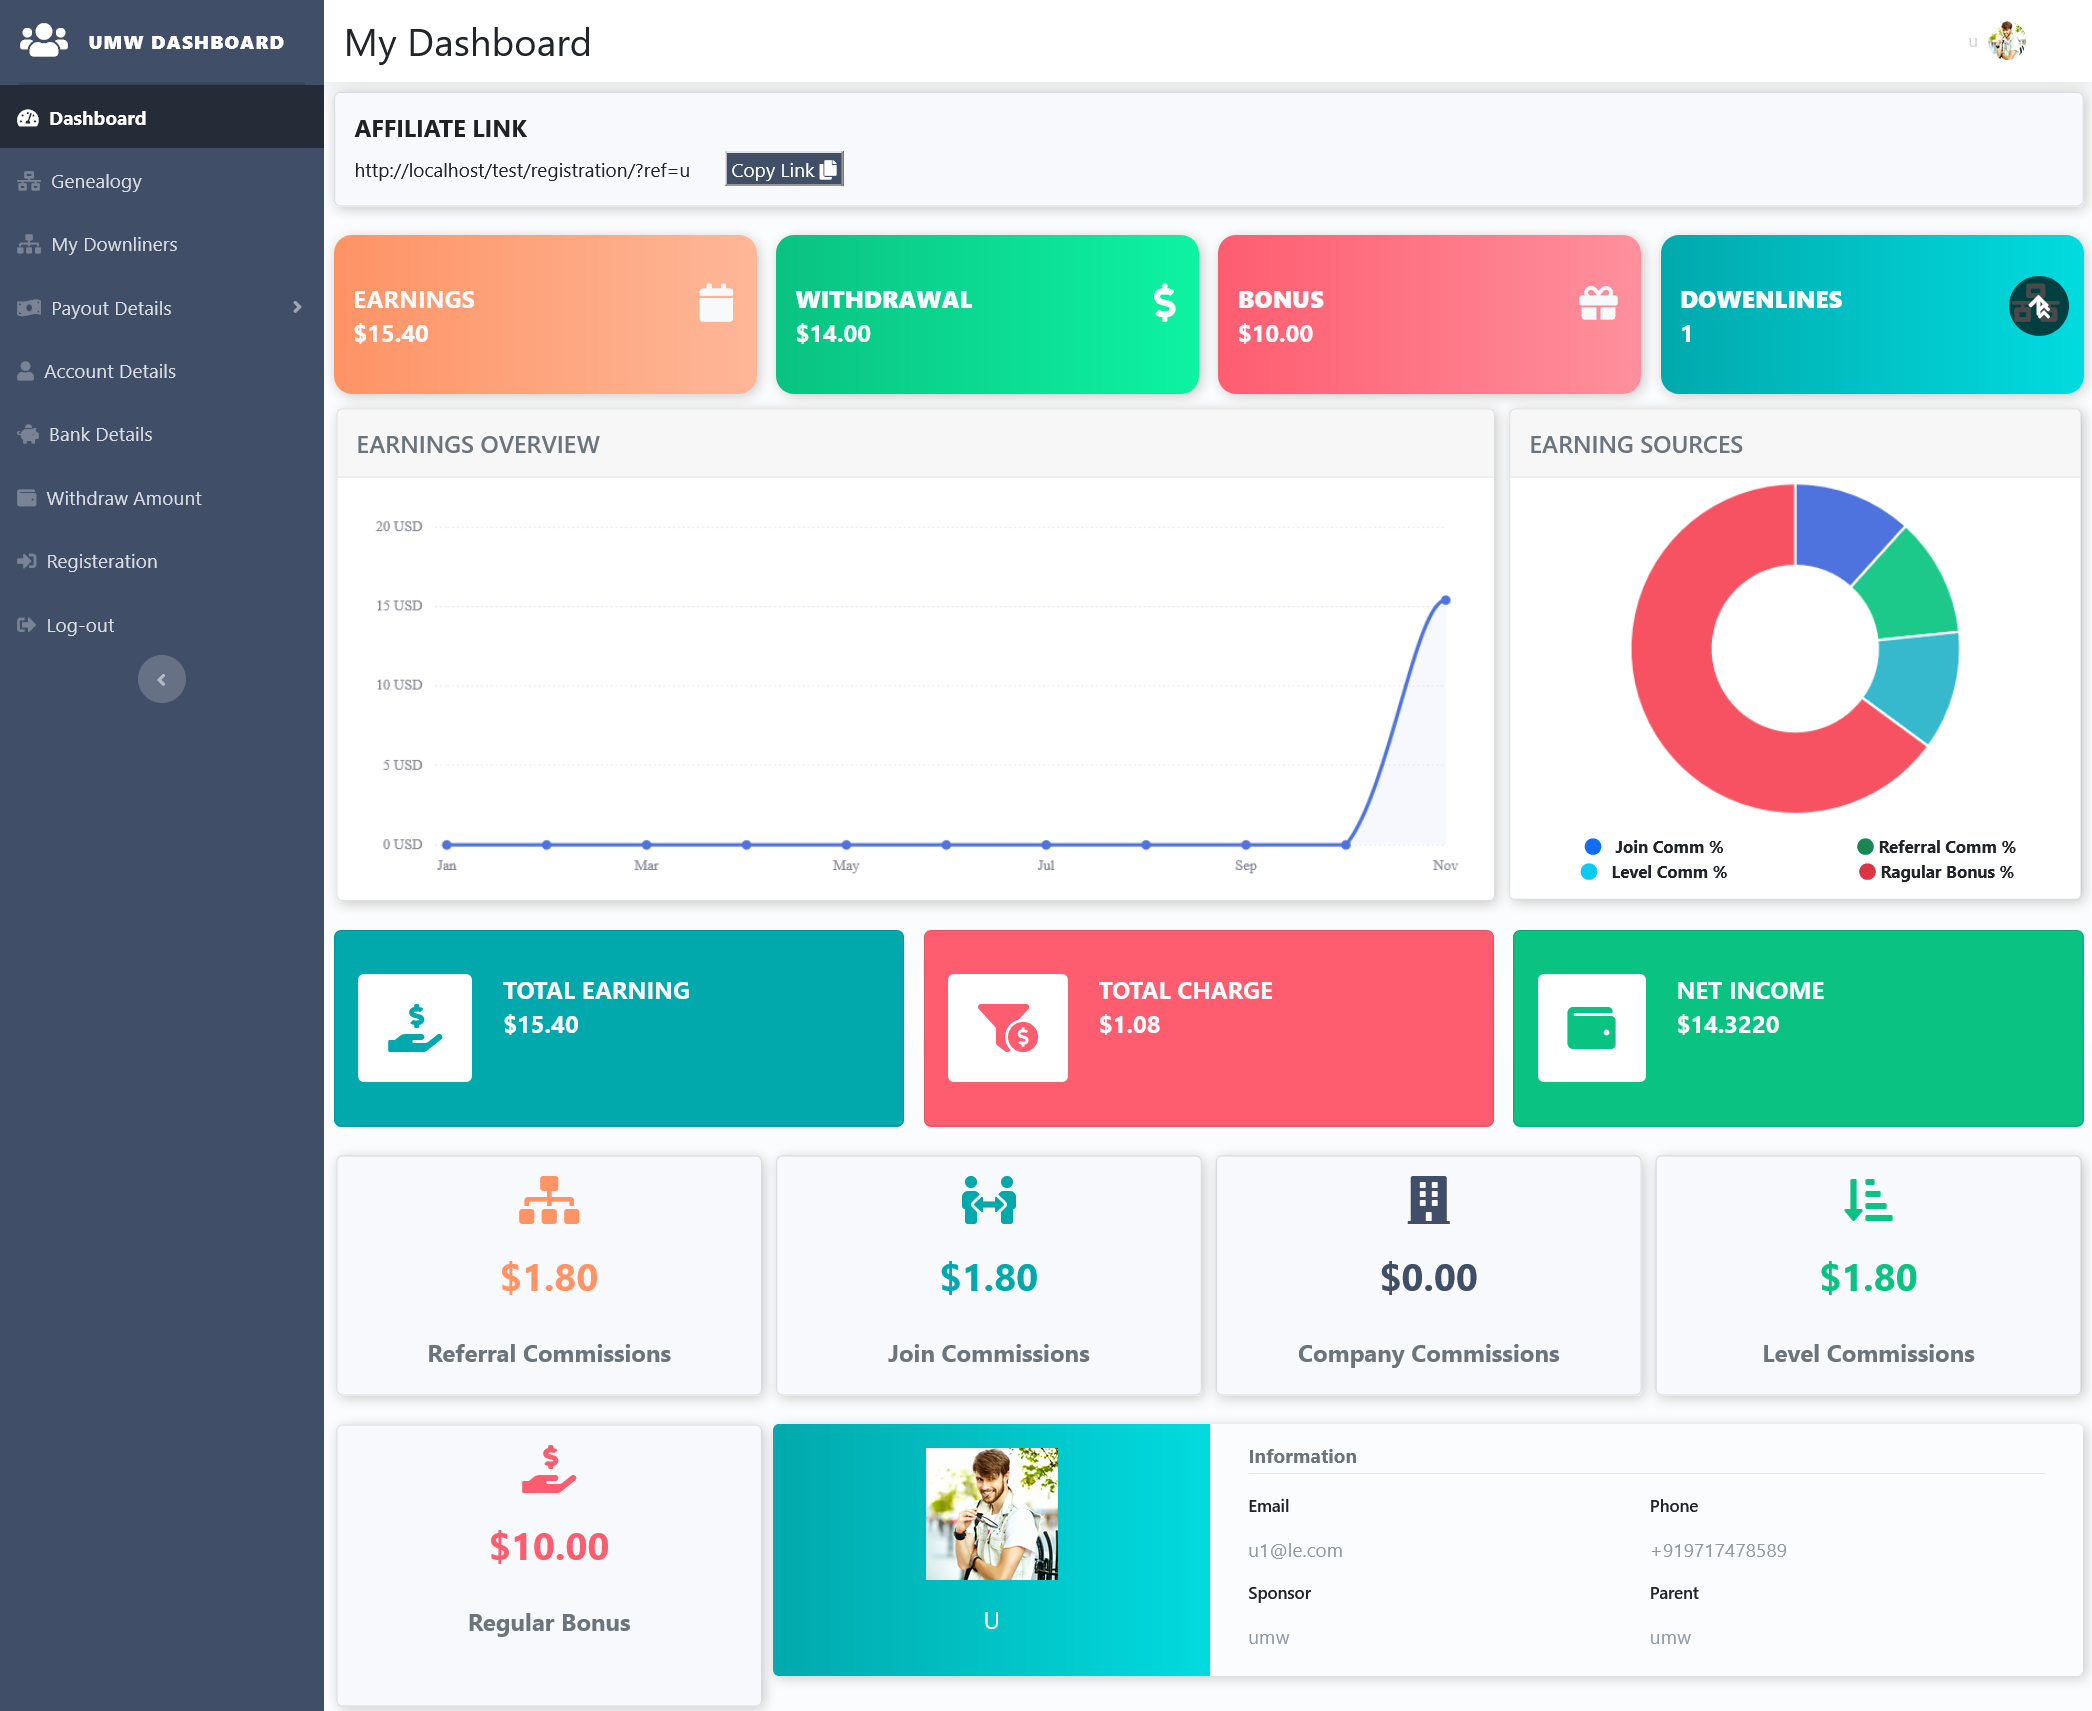Collapse the sidebar using the circular arrow
This screenshot has width=2092, height=1711.
(x=161, y=679)
